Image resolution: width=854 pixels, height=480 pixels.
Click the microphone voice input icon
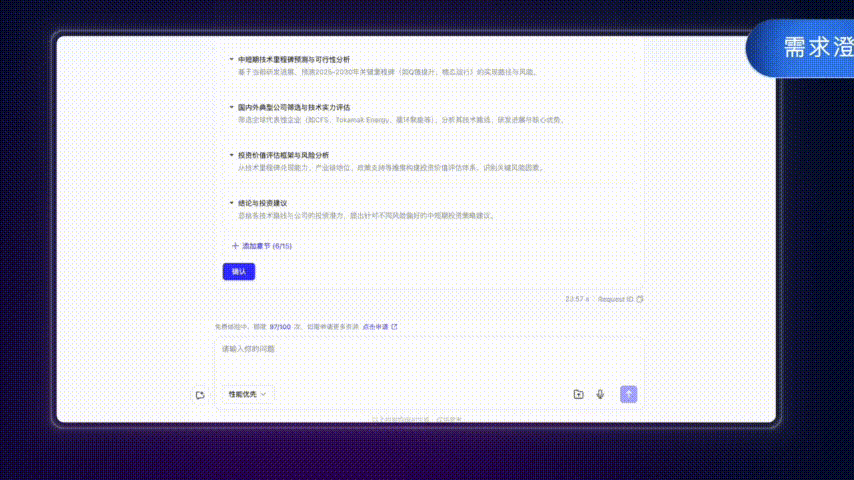pos(600,394)
